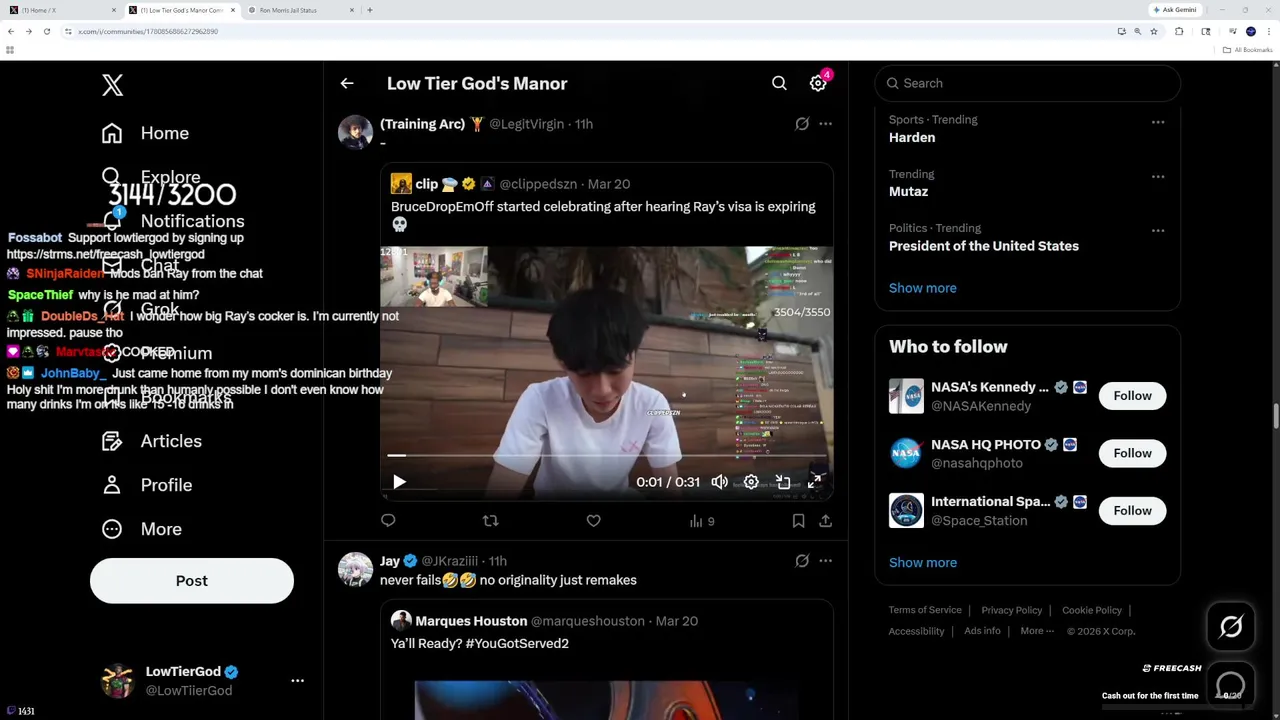
Task: Open video playback settings gear
Action: click(751, 482)
